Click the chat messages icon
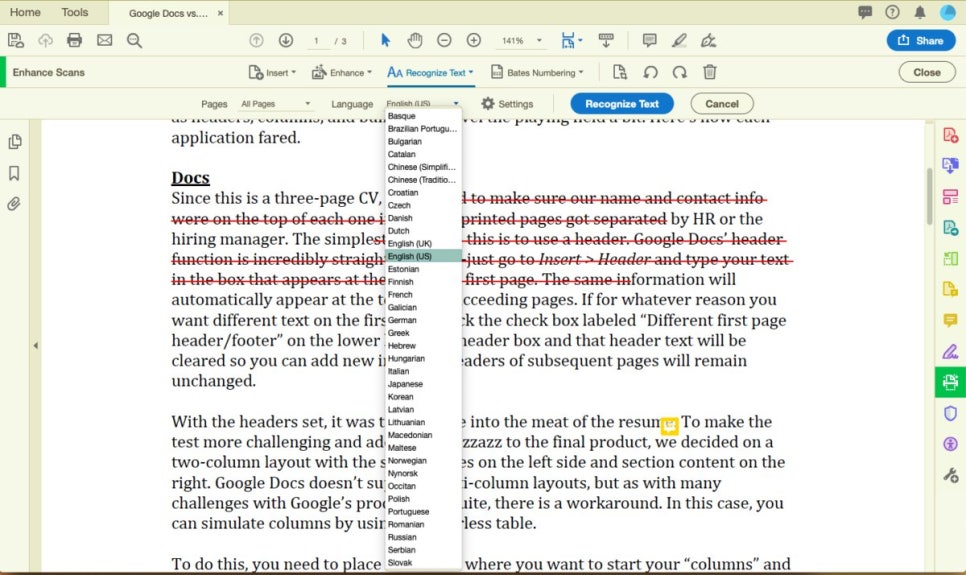The image size is (966, 575). (865, 12)
